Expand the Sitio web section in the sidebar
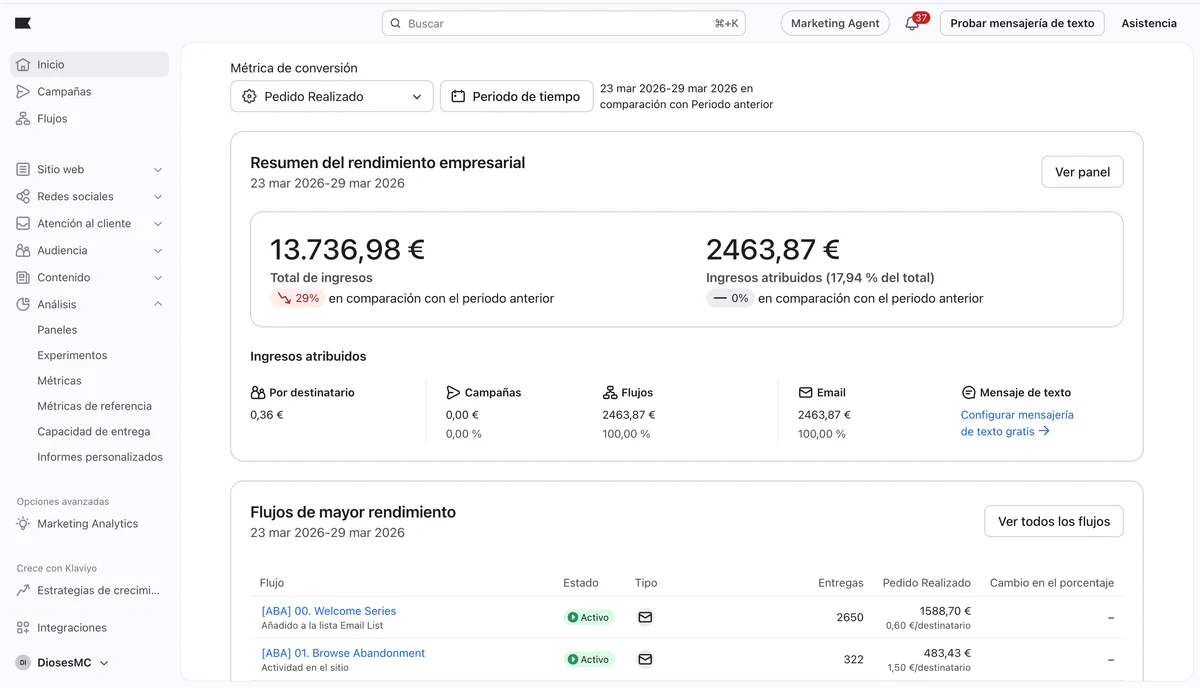This screenshot has width=1200, height=688. (x=157, y=169)
